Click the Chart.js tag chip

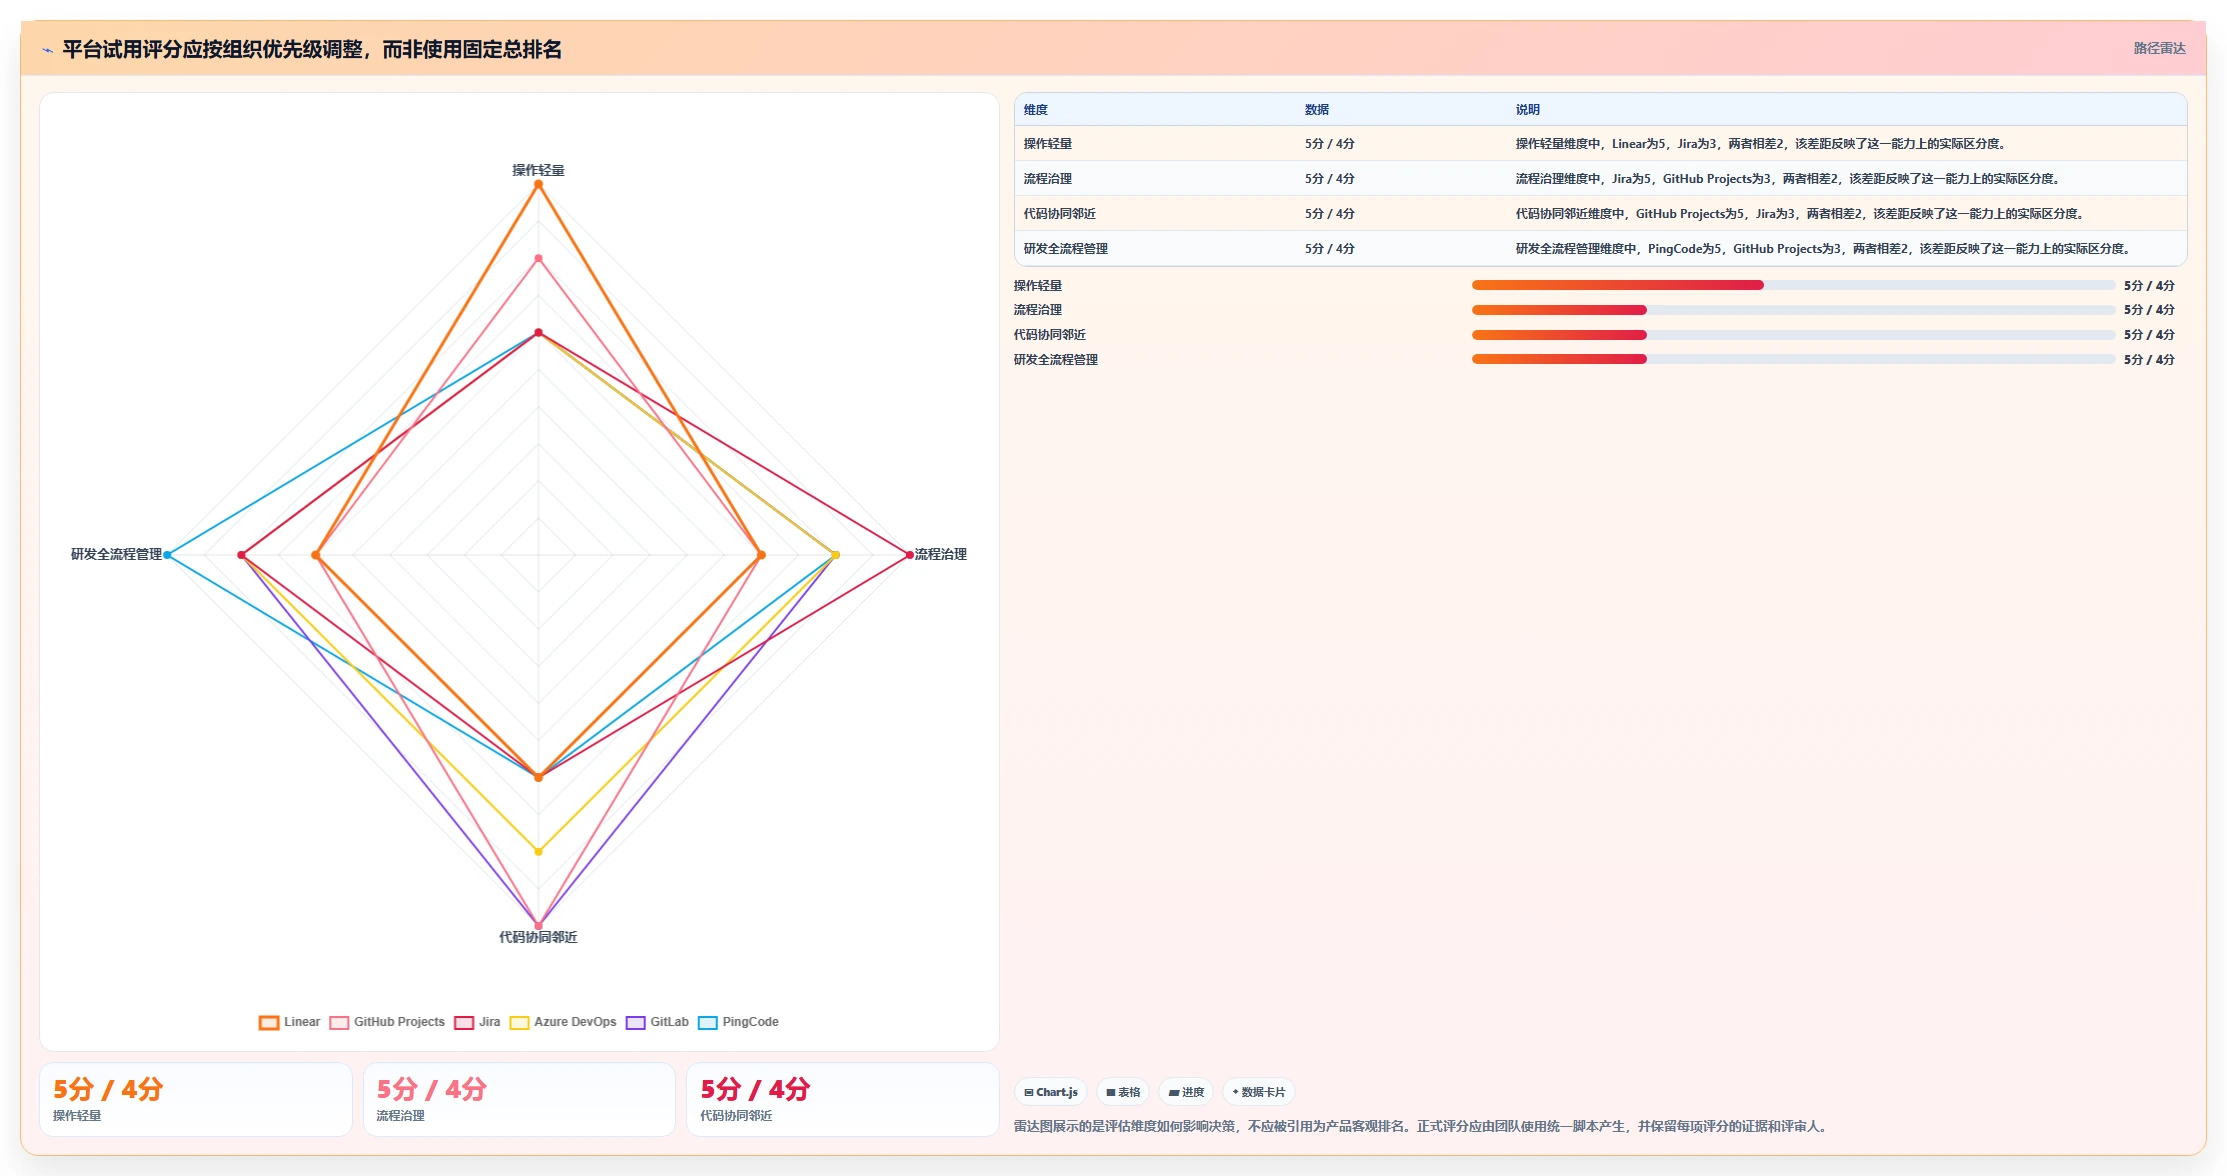click(1051, 1092)
